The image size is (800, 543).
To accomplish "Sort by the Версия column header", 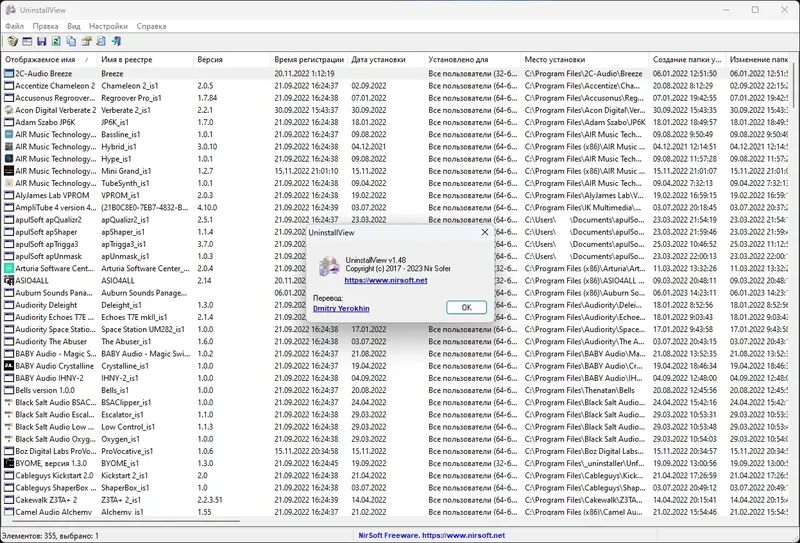I will (x=232, y=60).
